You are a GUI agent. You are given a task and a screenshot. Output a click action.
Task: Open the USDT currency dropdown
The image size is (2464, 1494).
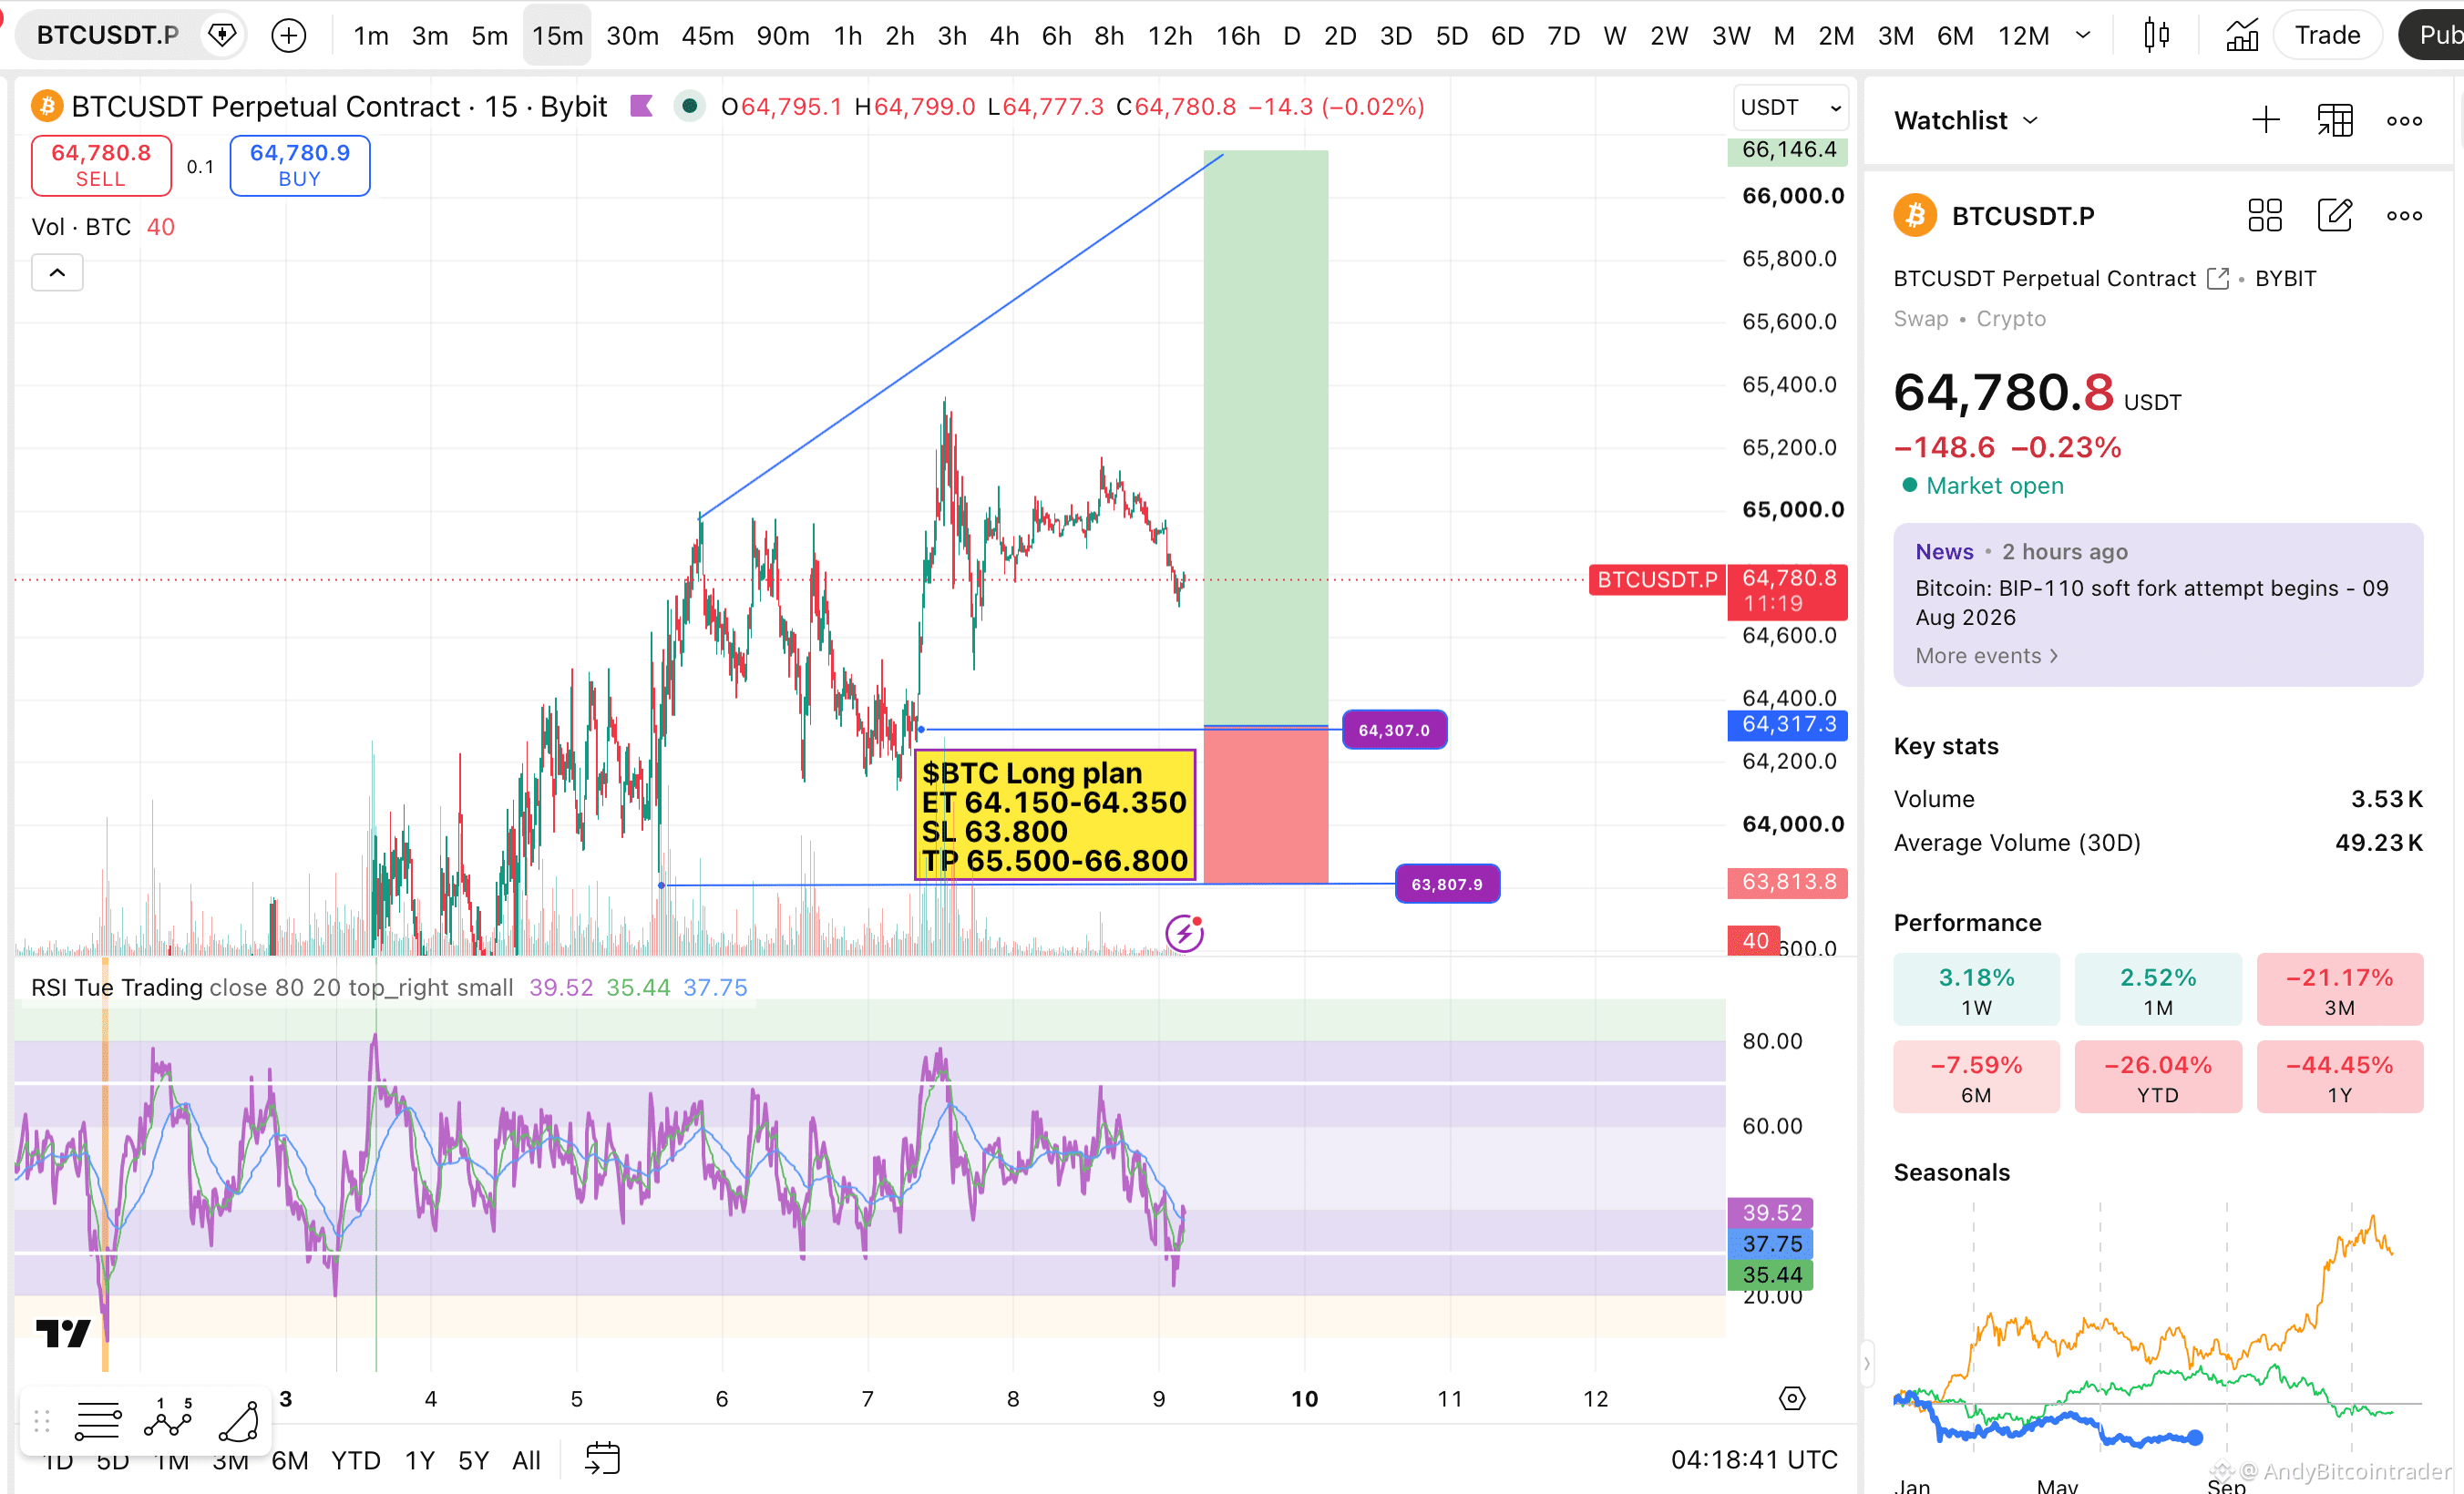tap(1790, 107)
